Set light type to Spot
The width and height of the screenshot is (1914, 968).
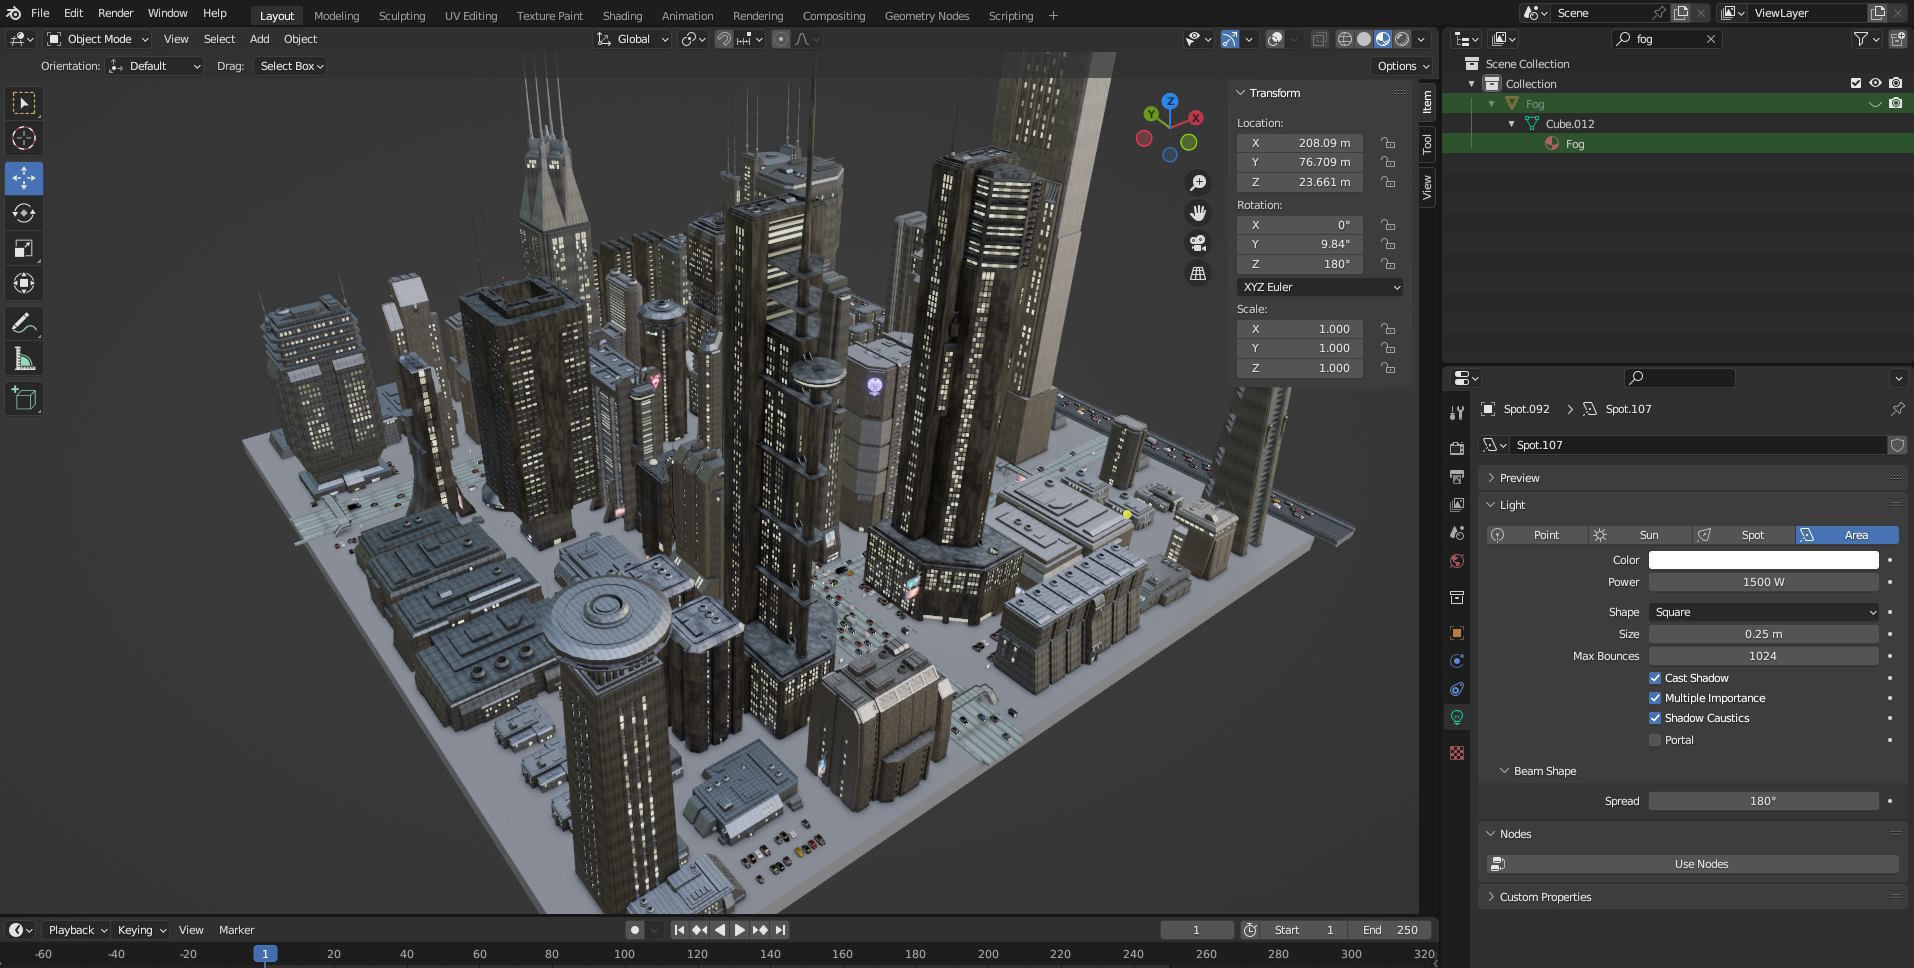1743,535
